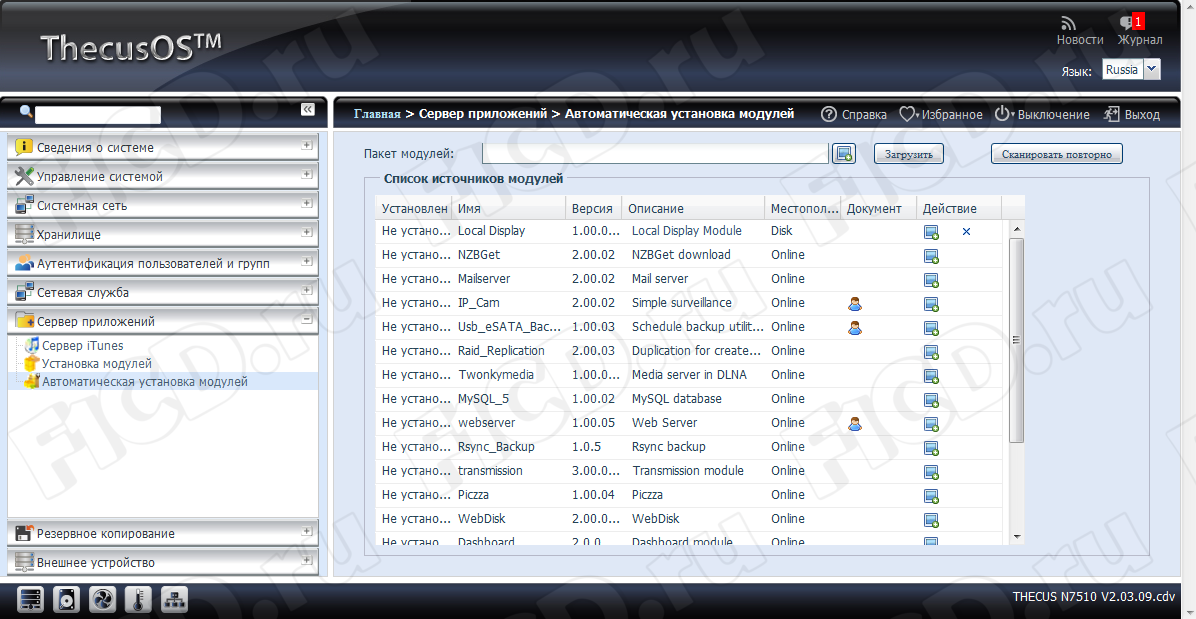This screenshot has height=619, width=1196.
Task: Click the Пакет модулей file path field
Action: point(655,154)
